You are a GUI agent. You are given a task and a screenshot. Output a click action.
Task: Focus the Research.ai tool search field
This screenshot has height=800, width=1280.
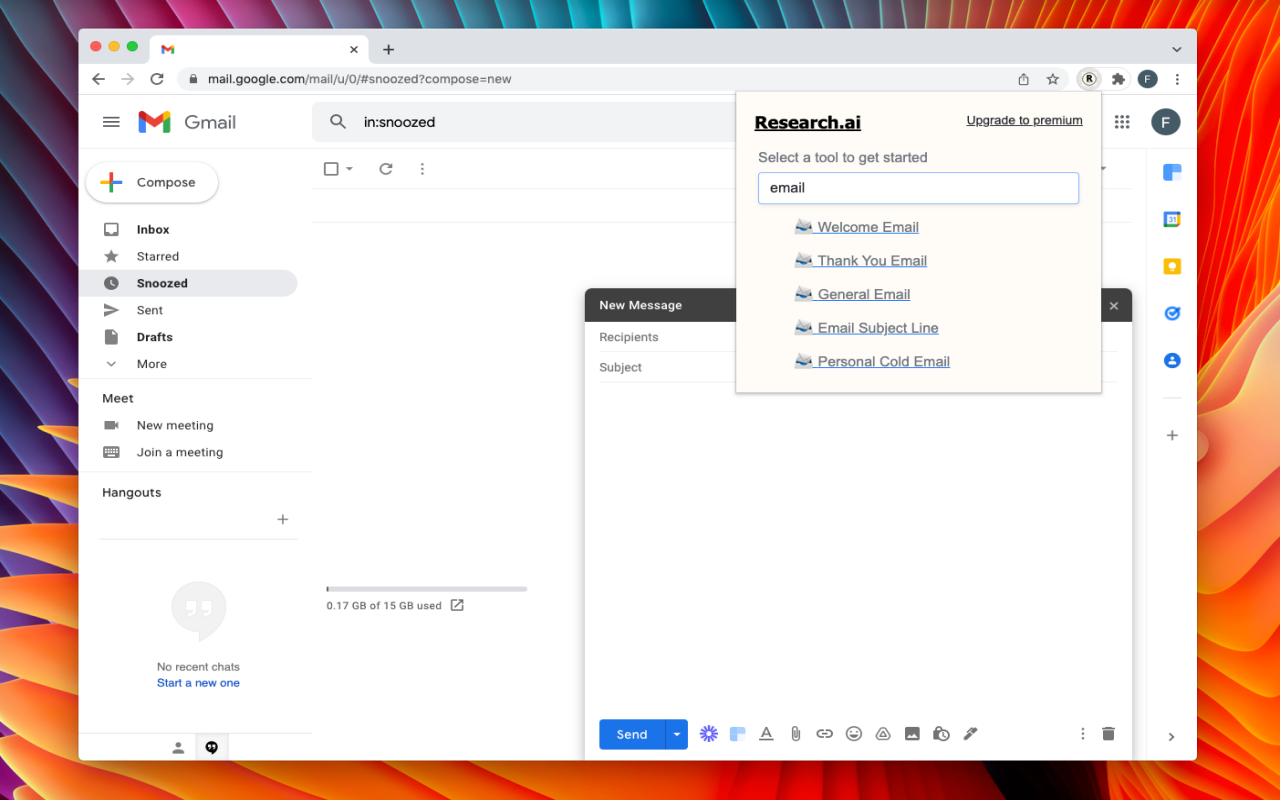(x=918, y=188)
